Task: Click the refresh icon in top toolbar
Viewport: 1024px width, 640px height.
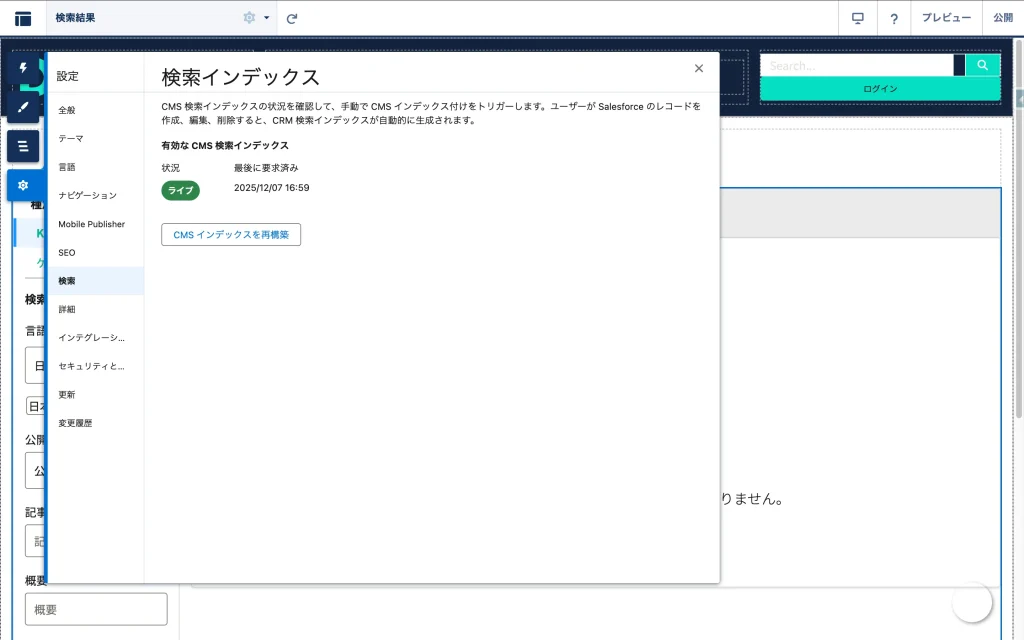Action: [292, 18]
